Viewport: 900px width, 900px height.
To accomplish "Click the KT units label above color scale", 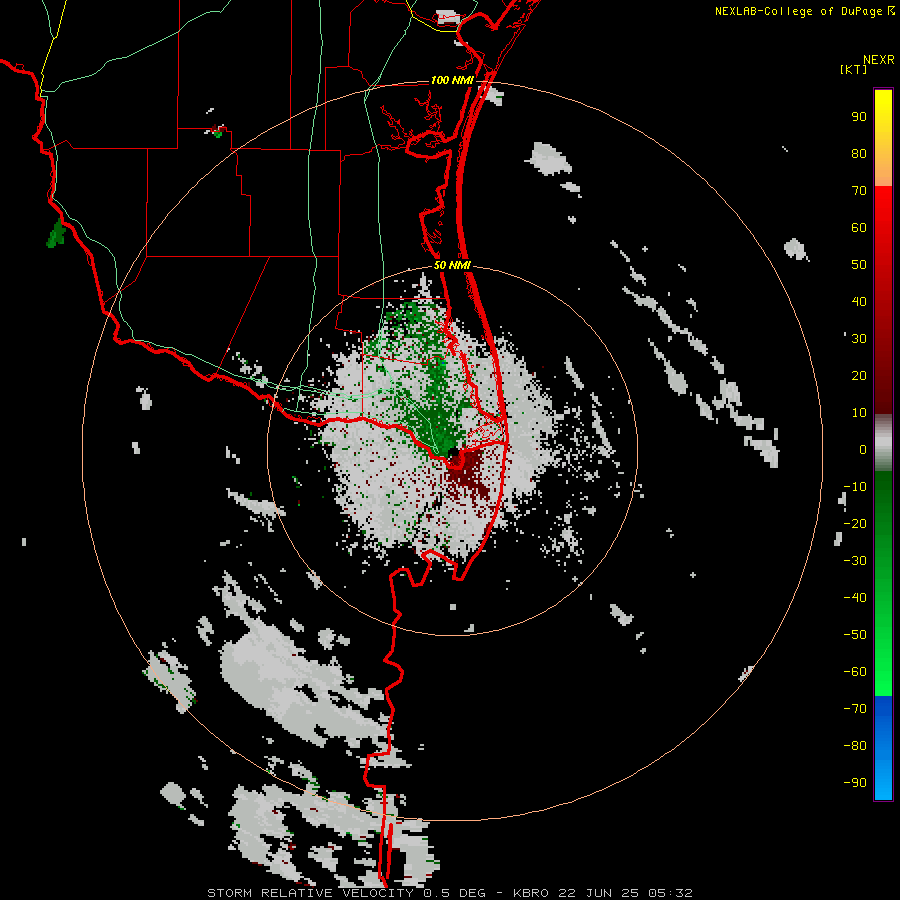I will click(853, 69).
